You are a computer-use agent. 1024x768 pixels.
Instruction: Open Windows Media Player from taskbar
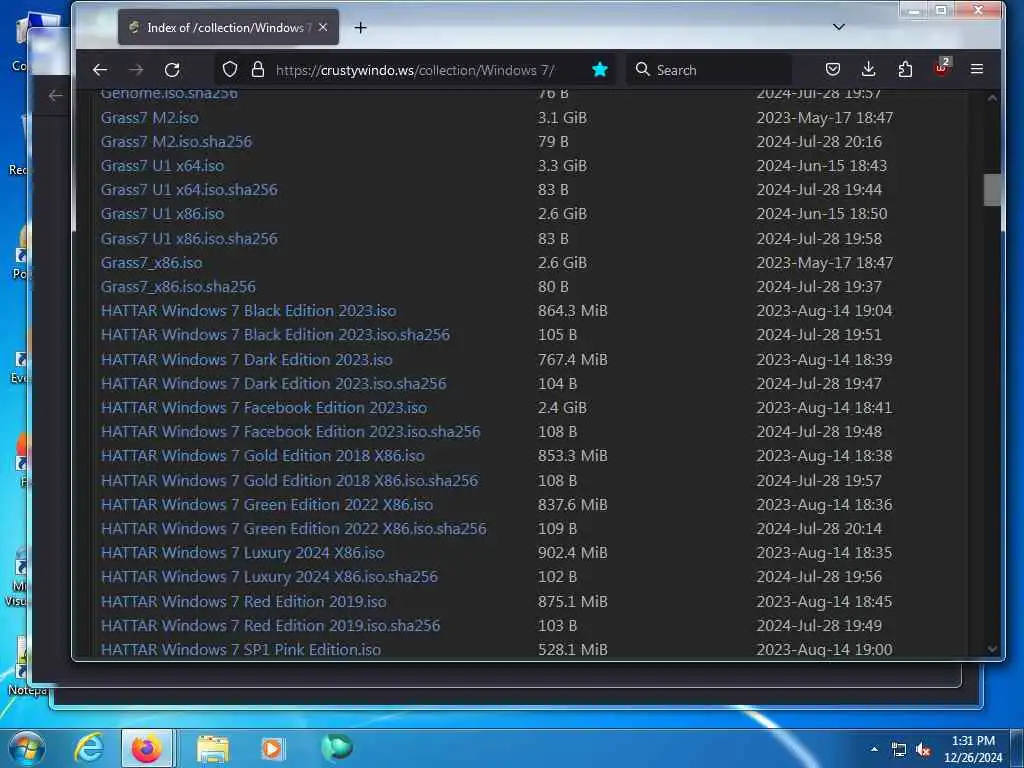pyautogui.click(x=272, y=749)
